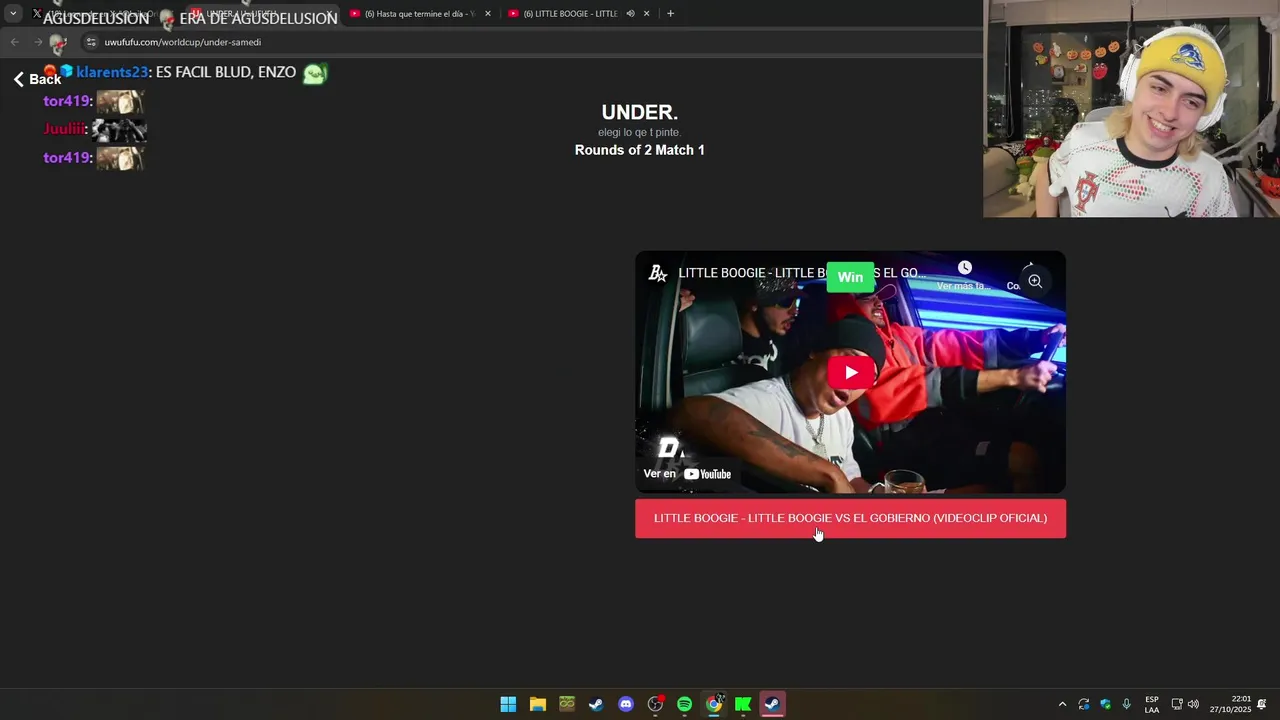Click the UNDER. heading
This screenshot has height=720, width=1280.
(640, 113)
